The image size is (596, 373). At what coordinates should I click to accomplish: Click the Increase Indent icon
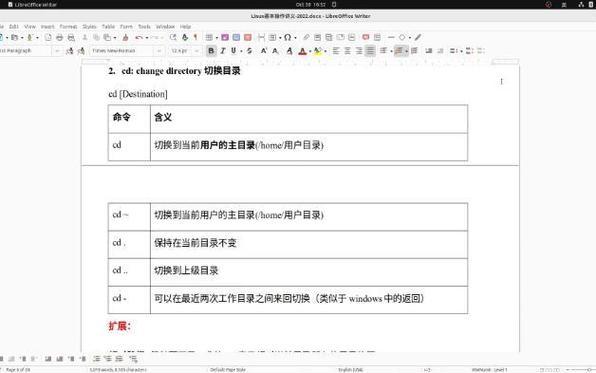point(429,51)
